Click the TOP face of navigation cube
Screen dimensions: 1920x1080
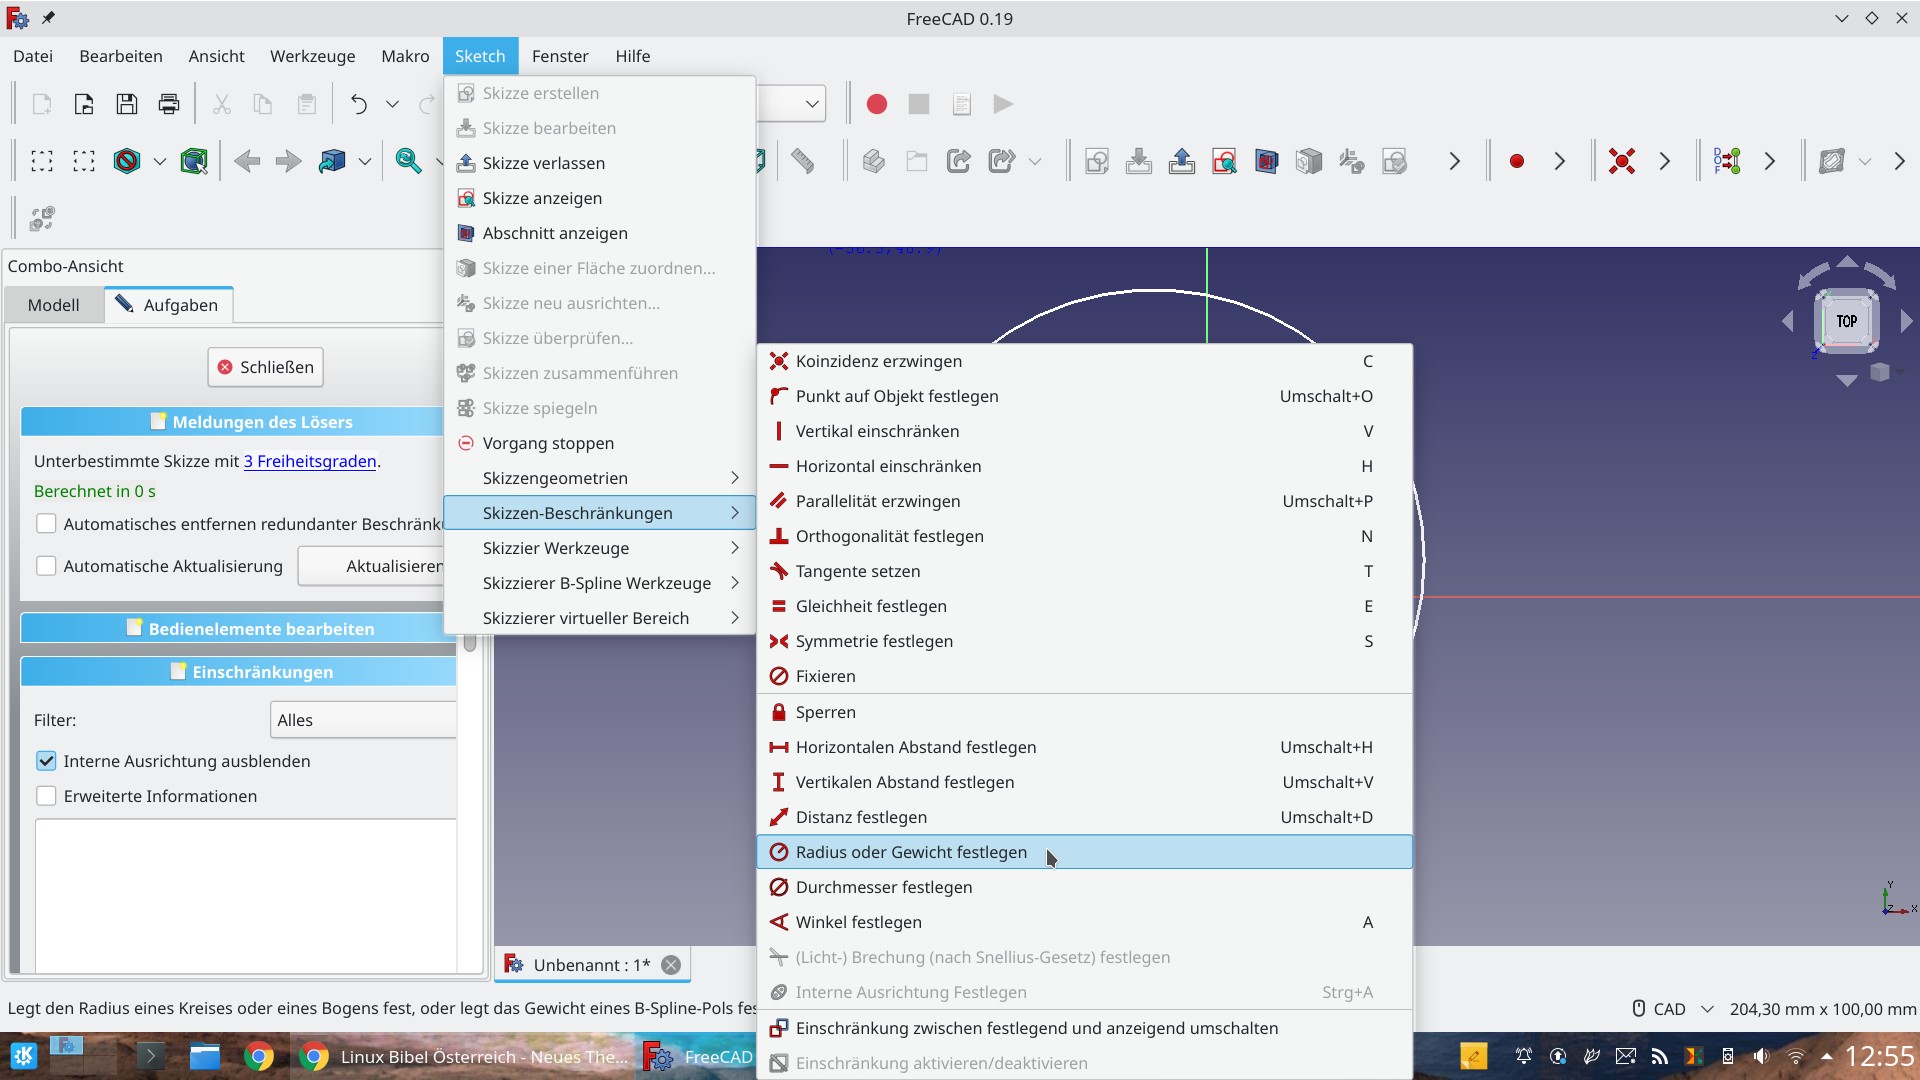1846,321
